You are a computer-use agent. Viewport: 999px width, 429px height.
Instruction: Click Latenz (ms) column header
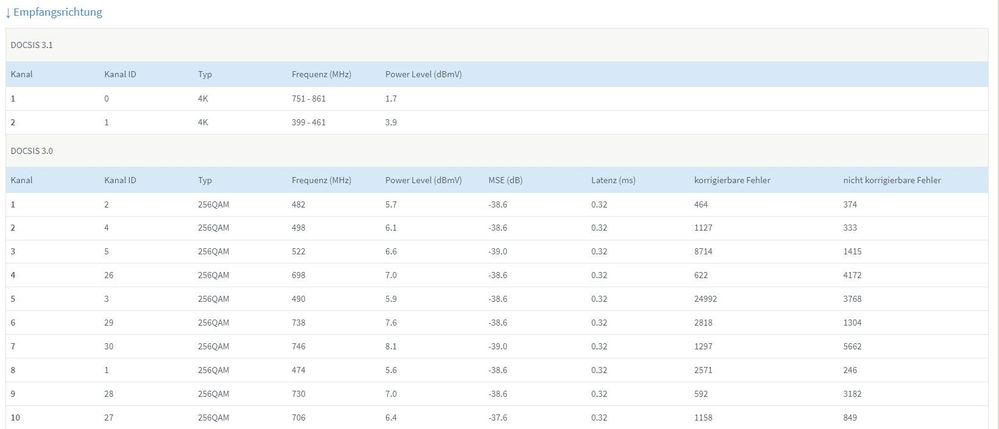tap(613, 180)
